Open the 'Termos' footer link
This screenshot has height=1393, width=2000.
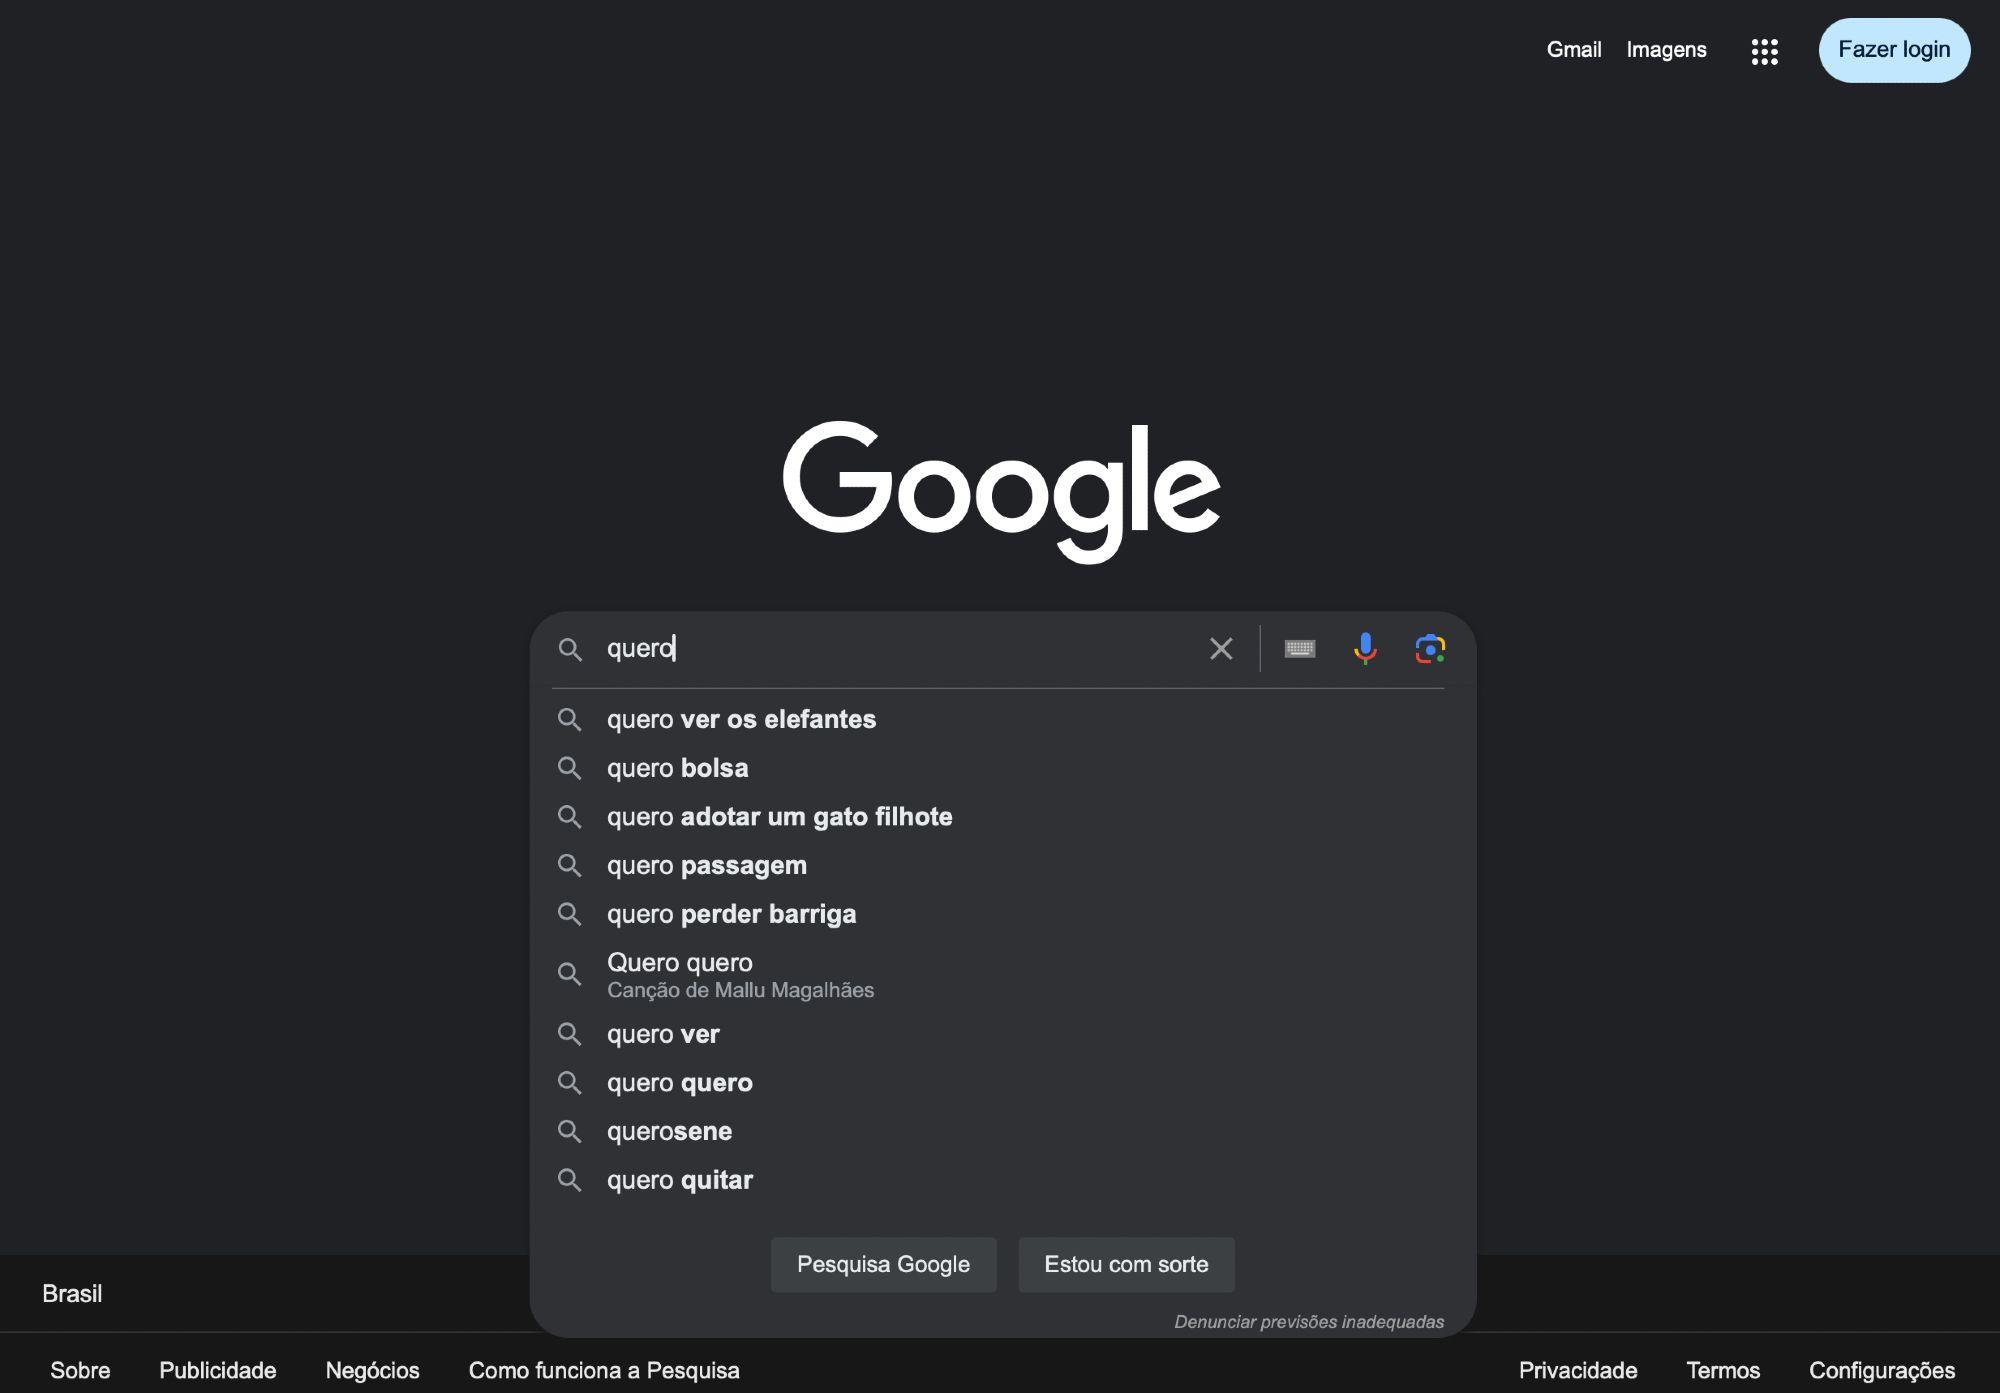point(1723,1371)
